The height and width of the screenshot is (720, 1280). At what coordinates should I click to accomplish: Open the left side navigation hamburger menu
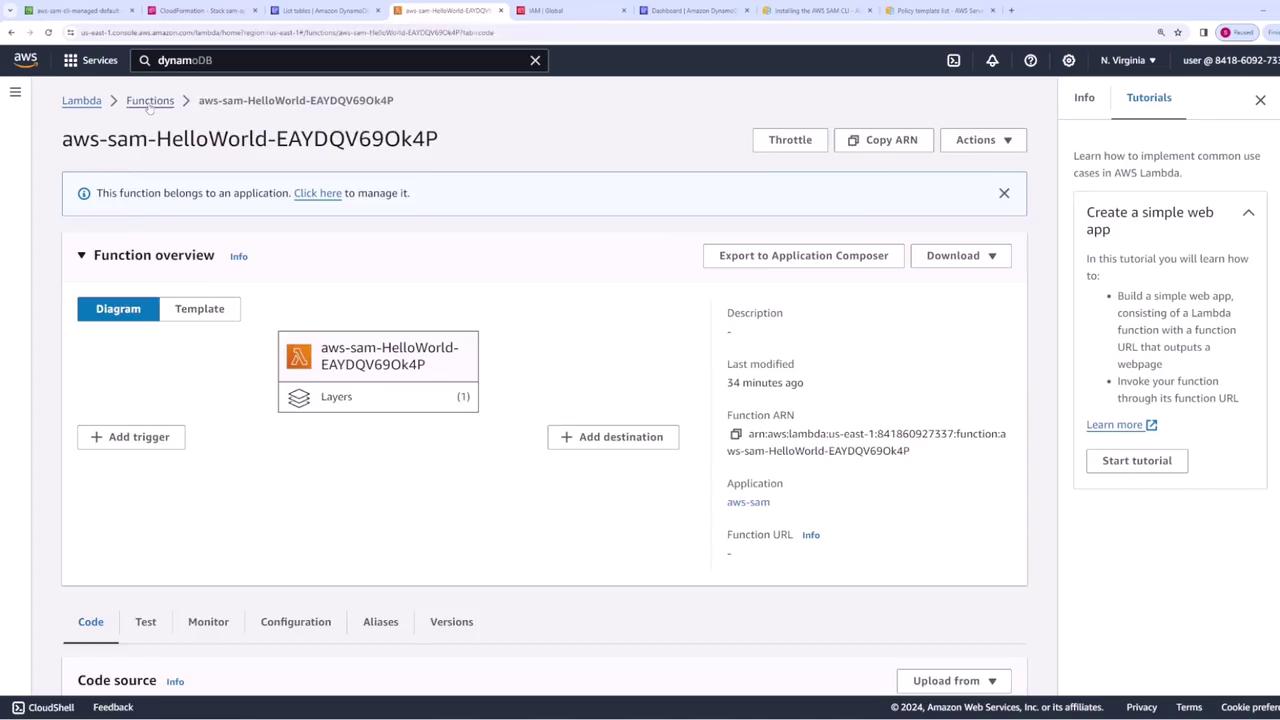click(15, 93)
